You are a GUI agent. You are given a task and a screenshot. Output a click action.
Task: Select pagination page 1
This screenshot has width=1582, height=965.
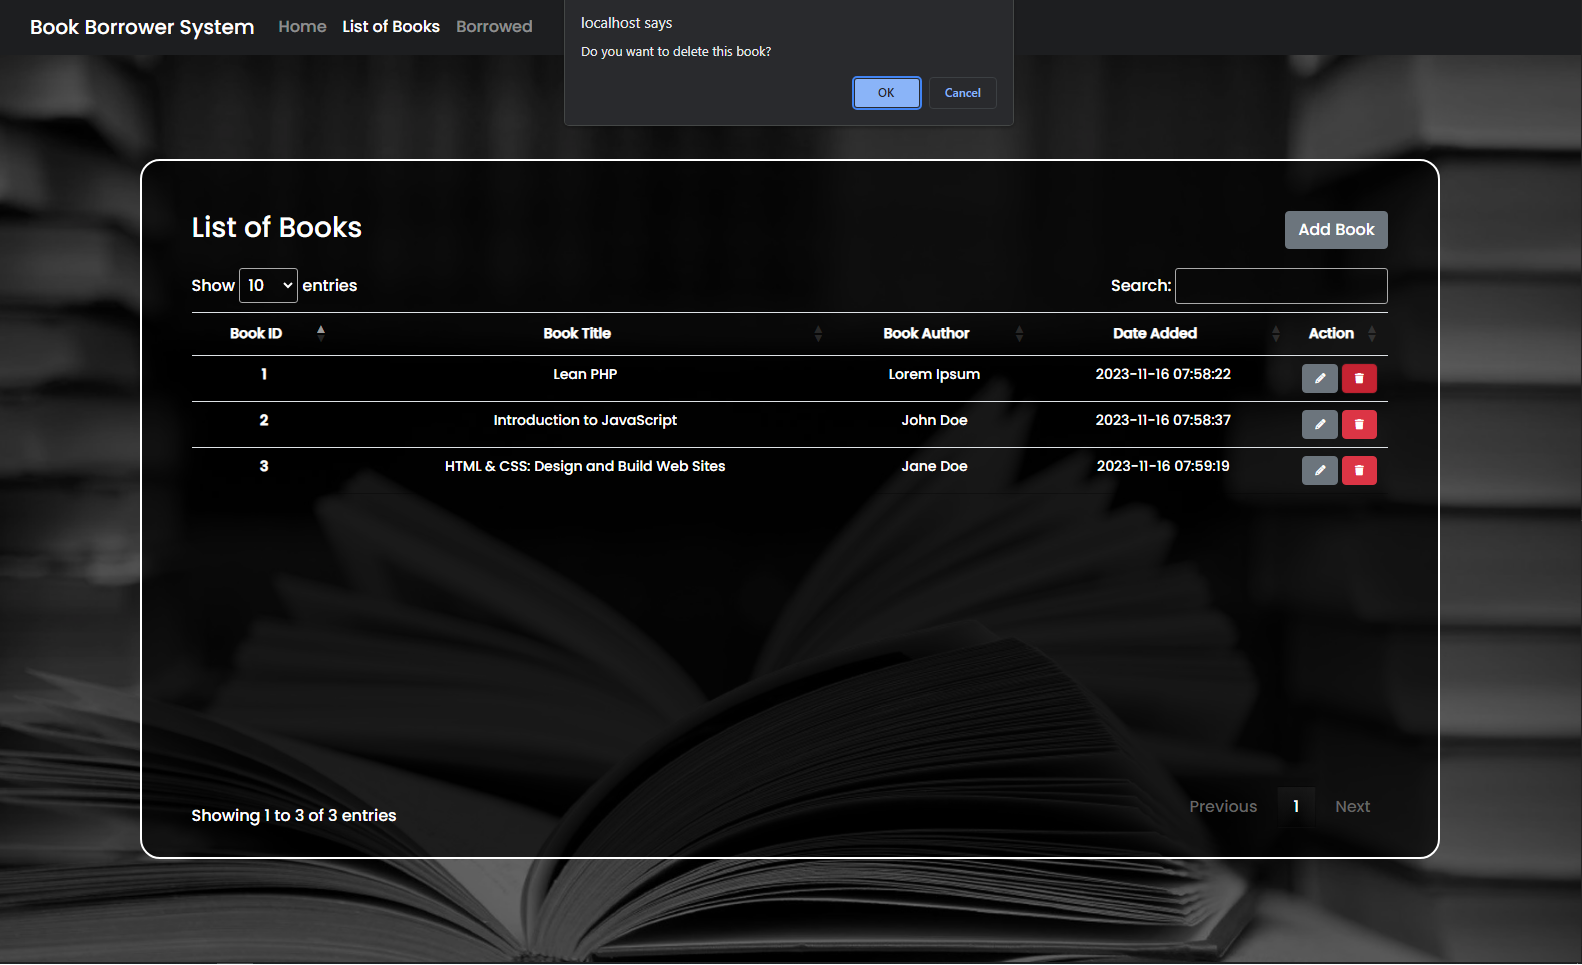pos(1296,807)
